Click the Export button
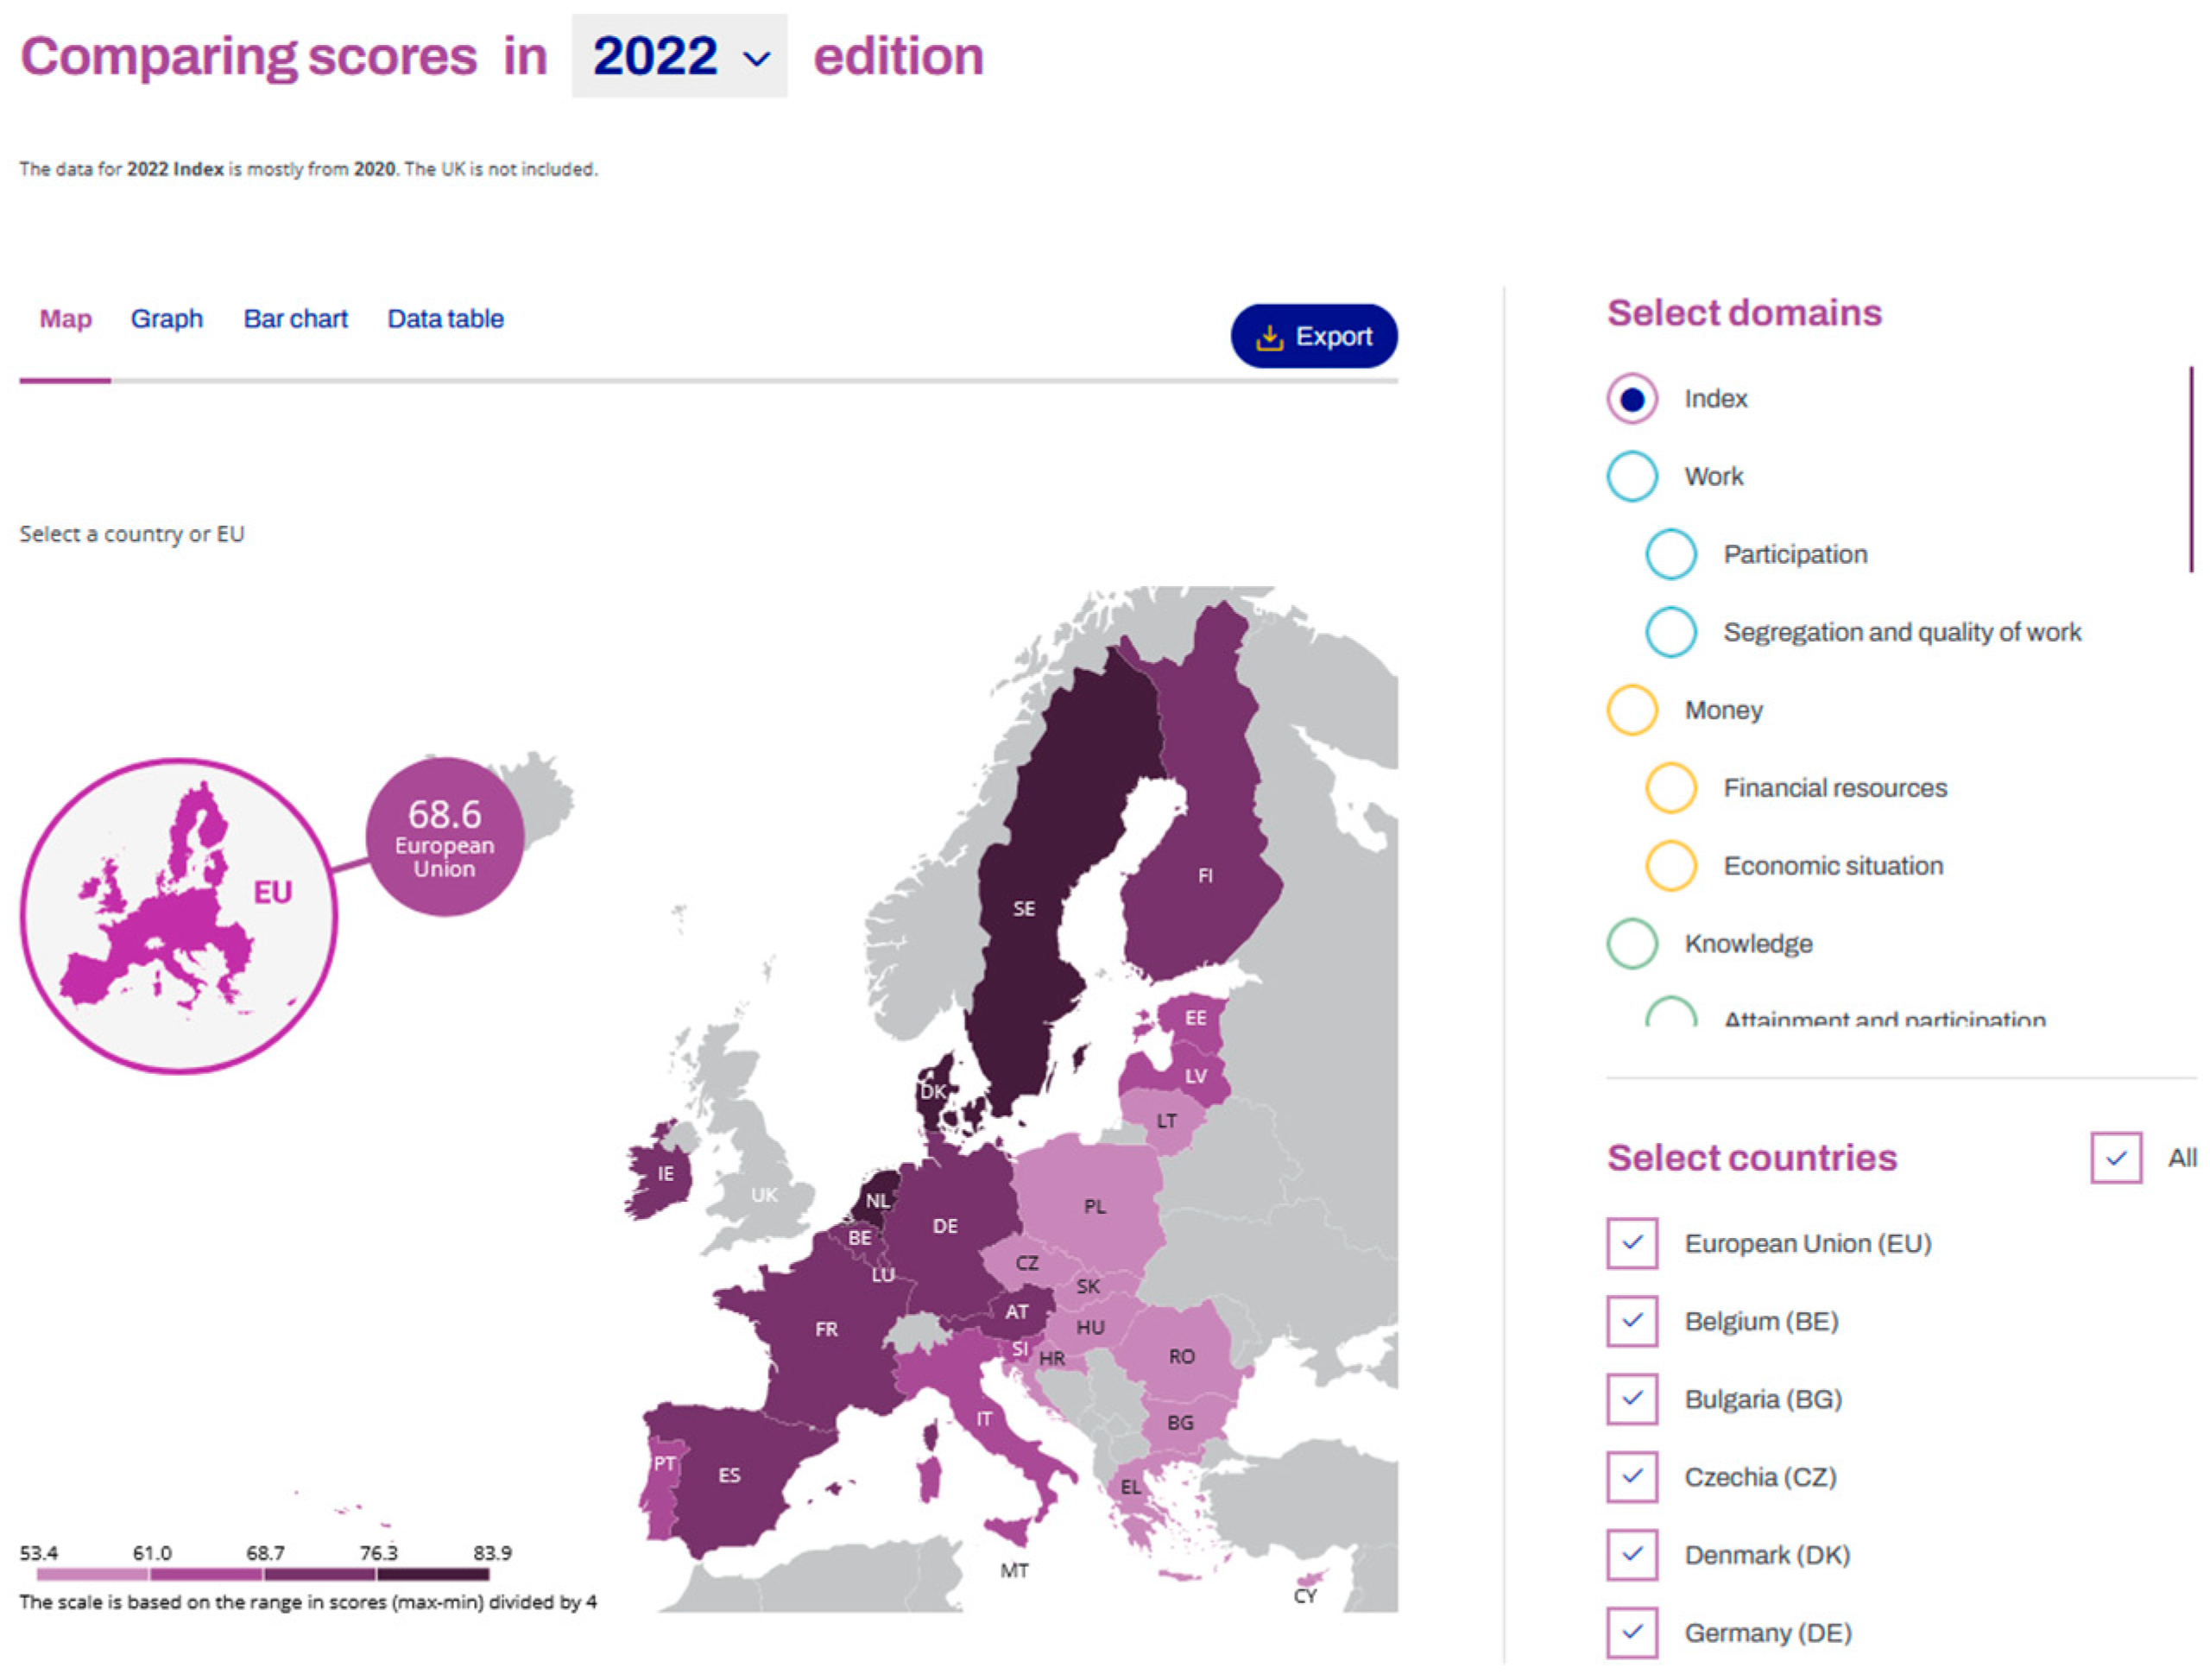 [x=1313, y=336]
